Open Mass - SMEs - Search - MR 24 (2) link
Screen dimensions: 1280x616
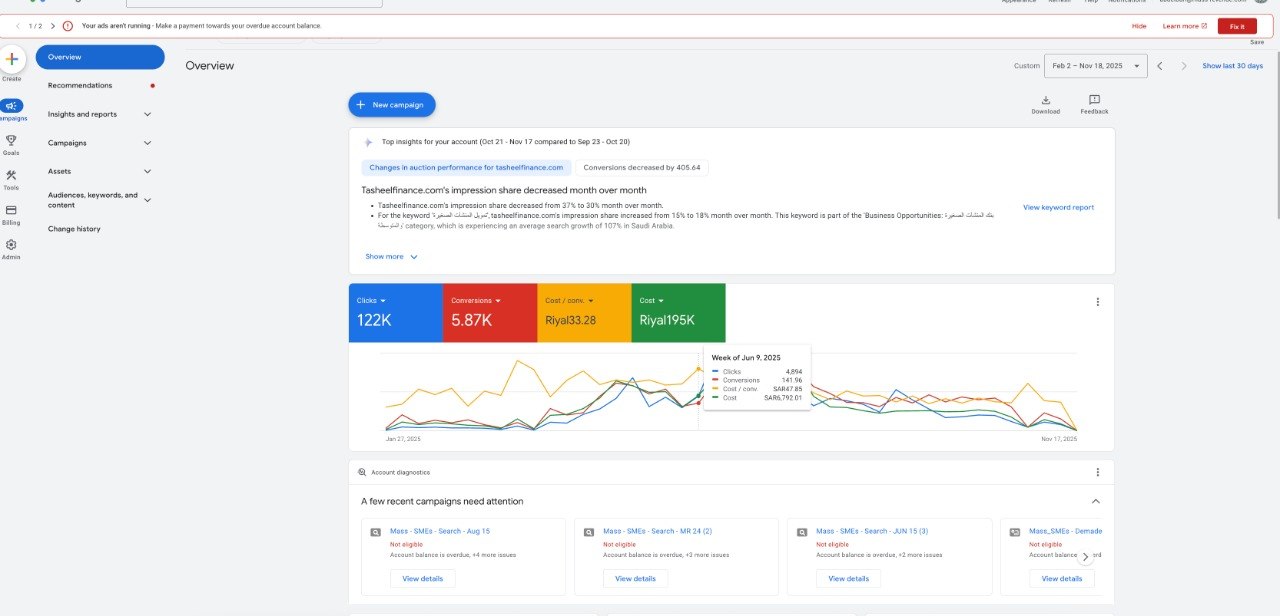[x=657, y=531]
